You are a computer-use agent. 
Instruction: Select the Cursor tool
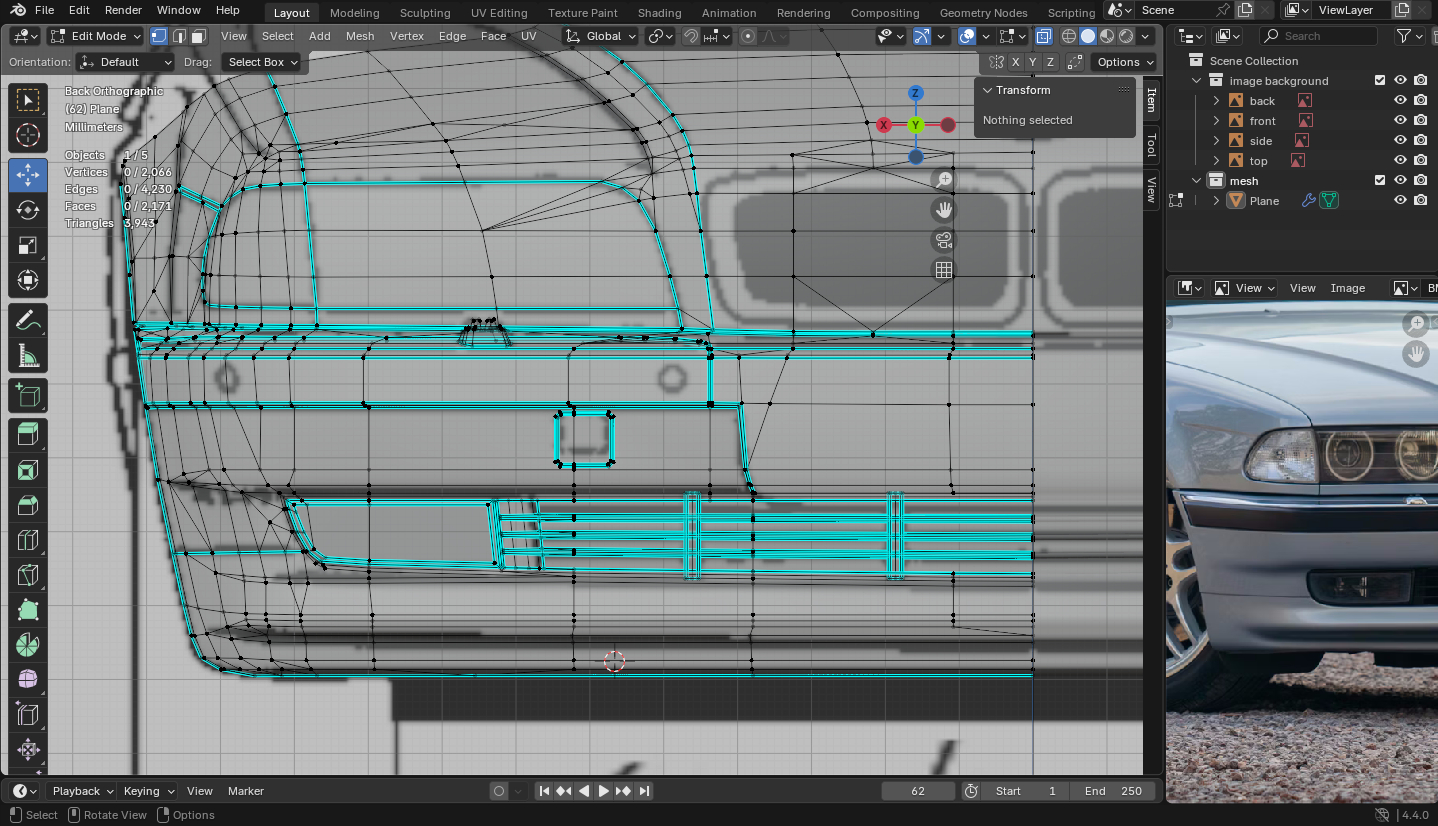[x=28, y=135]
